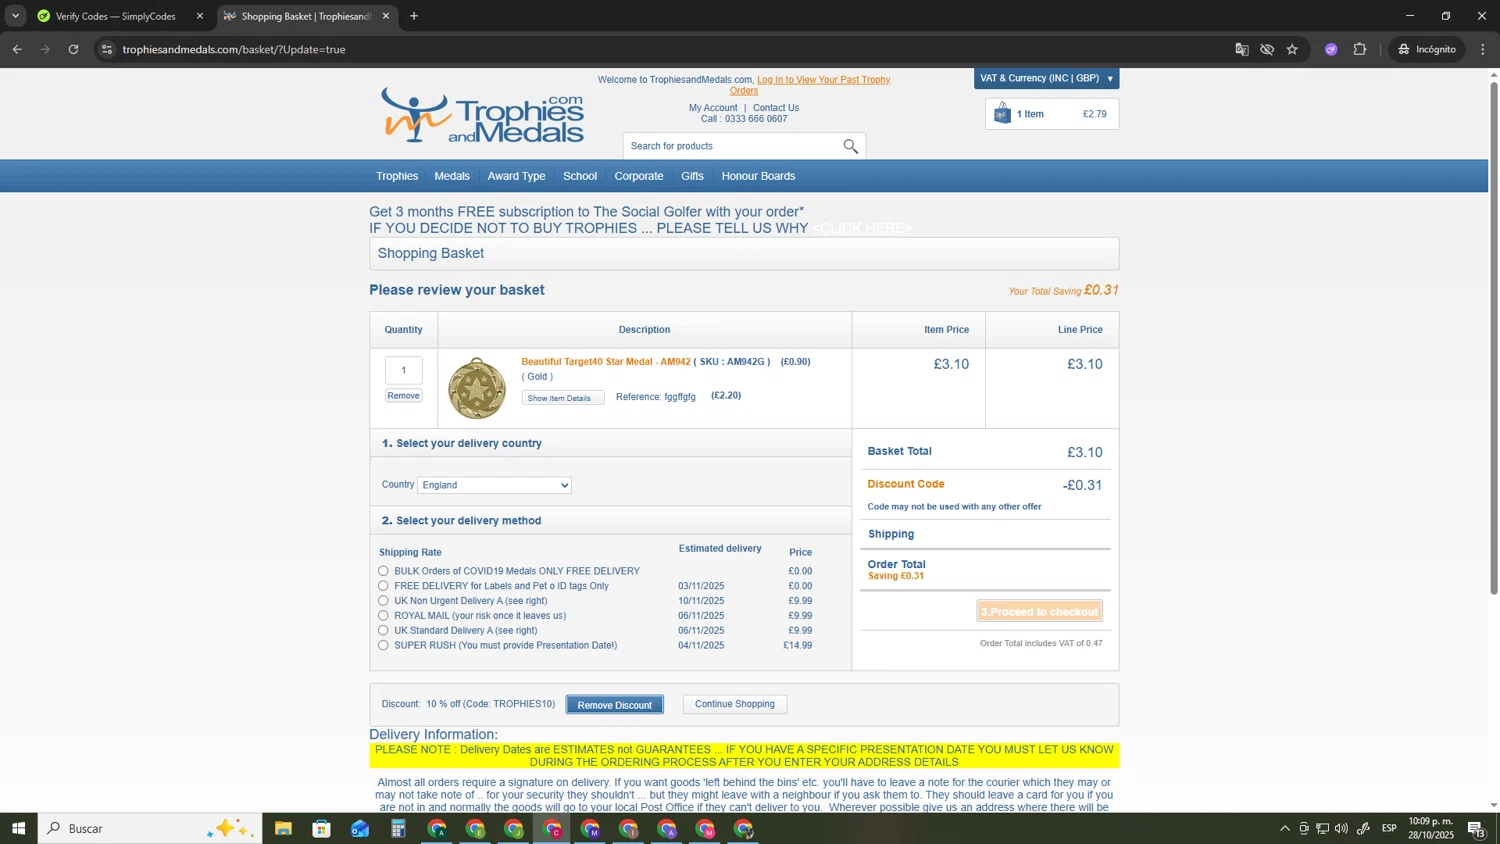Open Microsoft Store from the taskbar

click(x=321, y=828)
